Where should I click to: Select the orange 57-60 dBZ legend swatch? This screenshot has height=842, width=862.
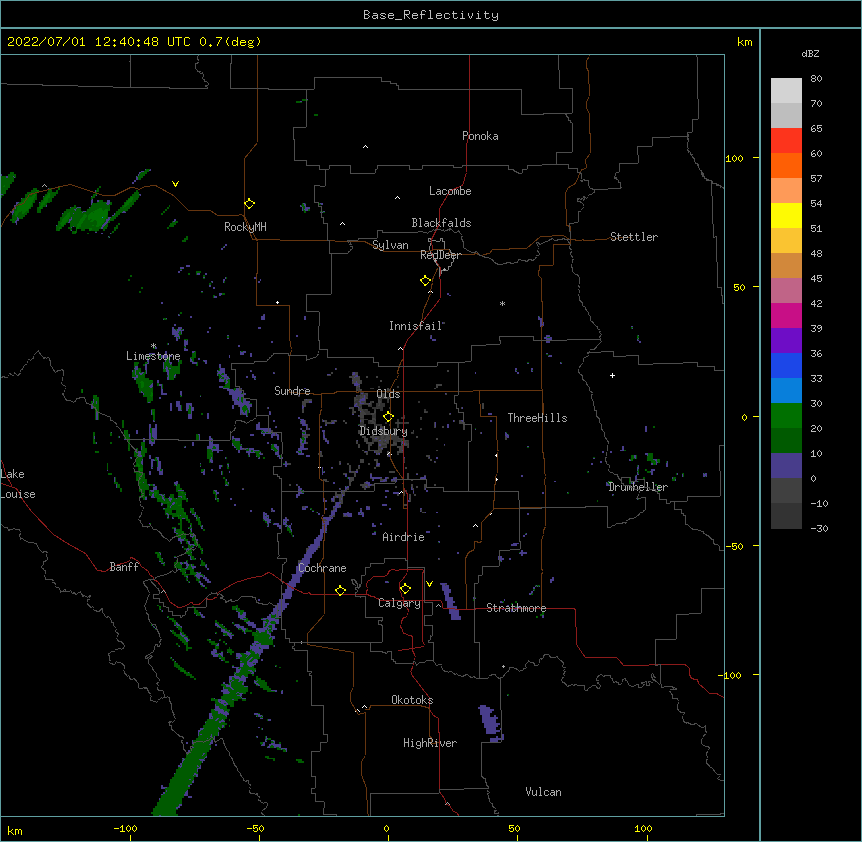[786, 165]
